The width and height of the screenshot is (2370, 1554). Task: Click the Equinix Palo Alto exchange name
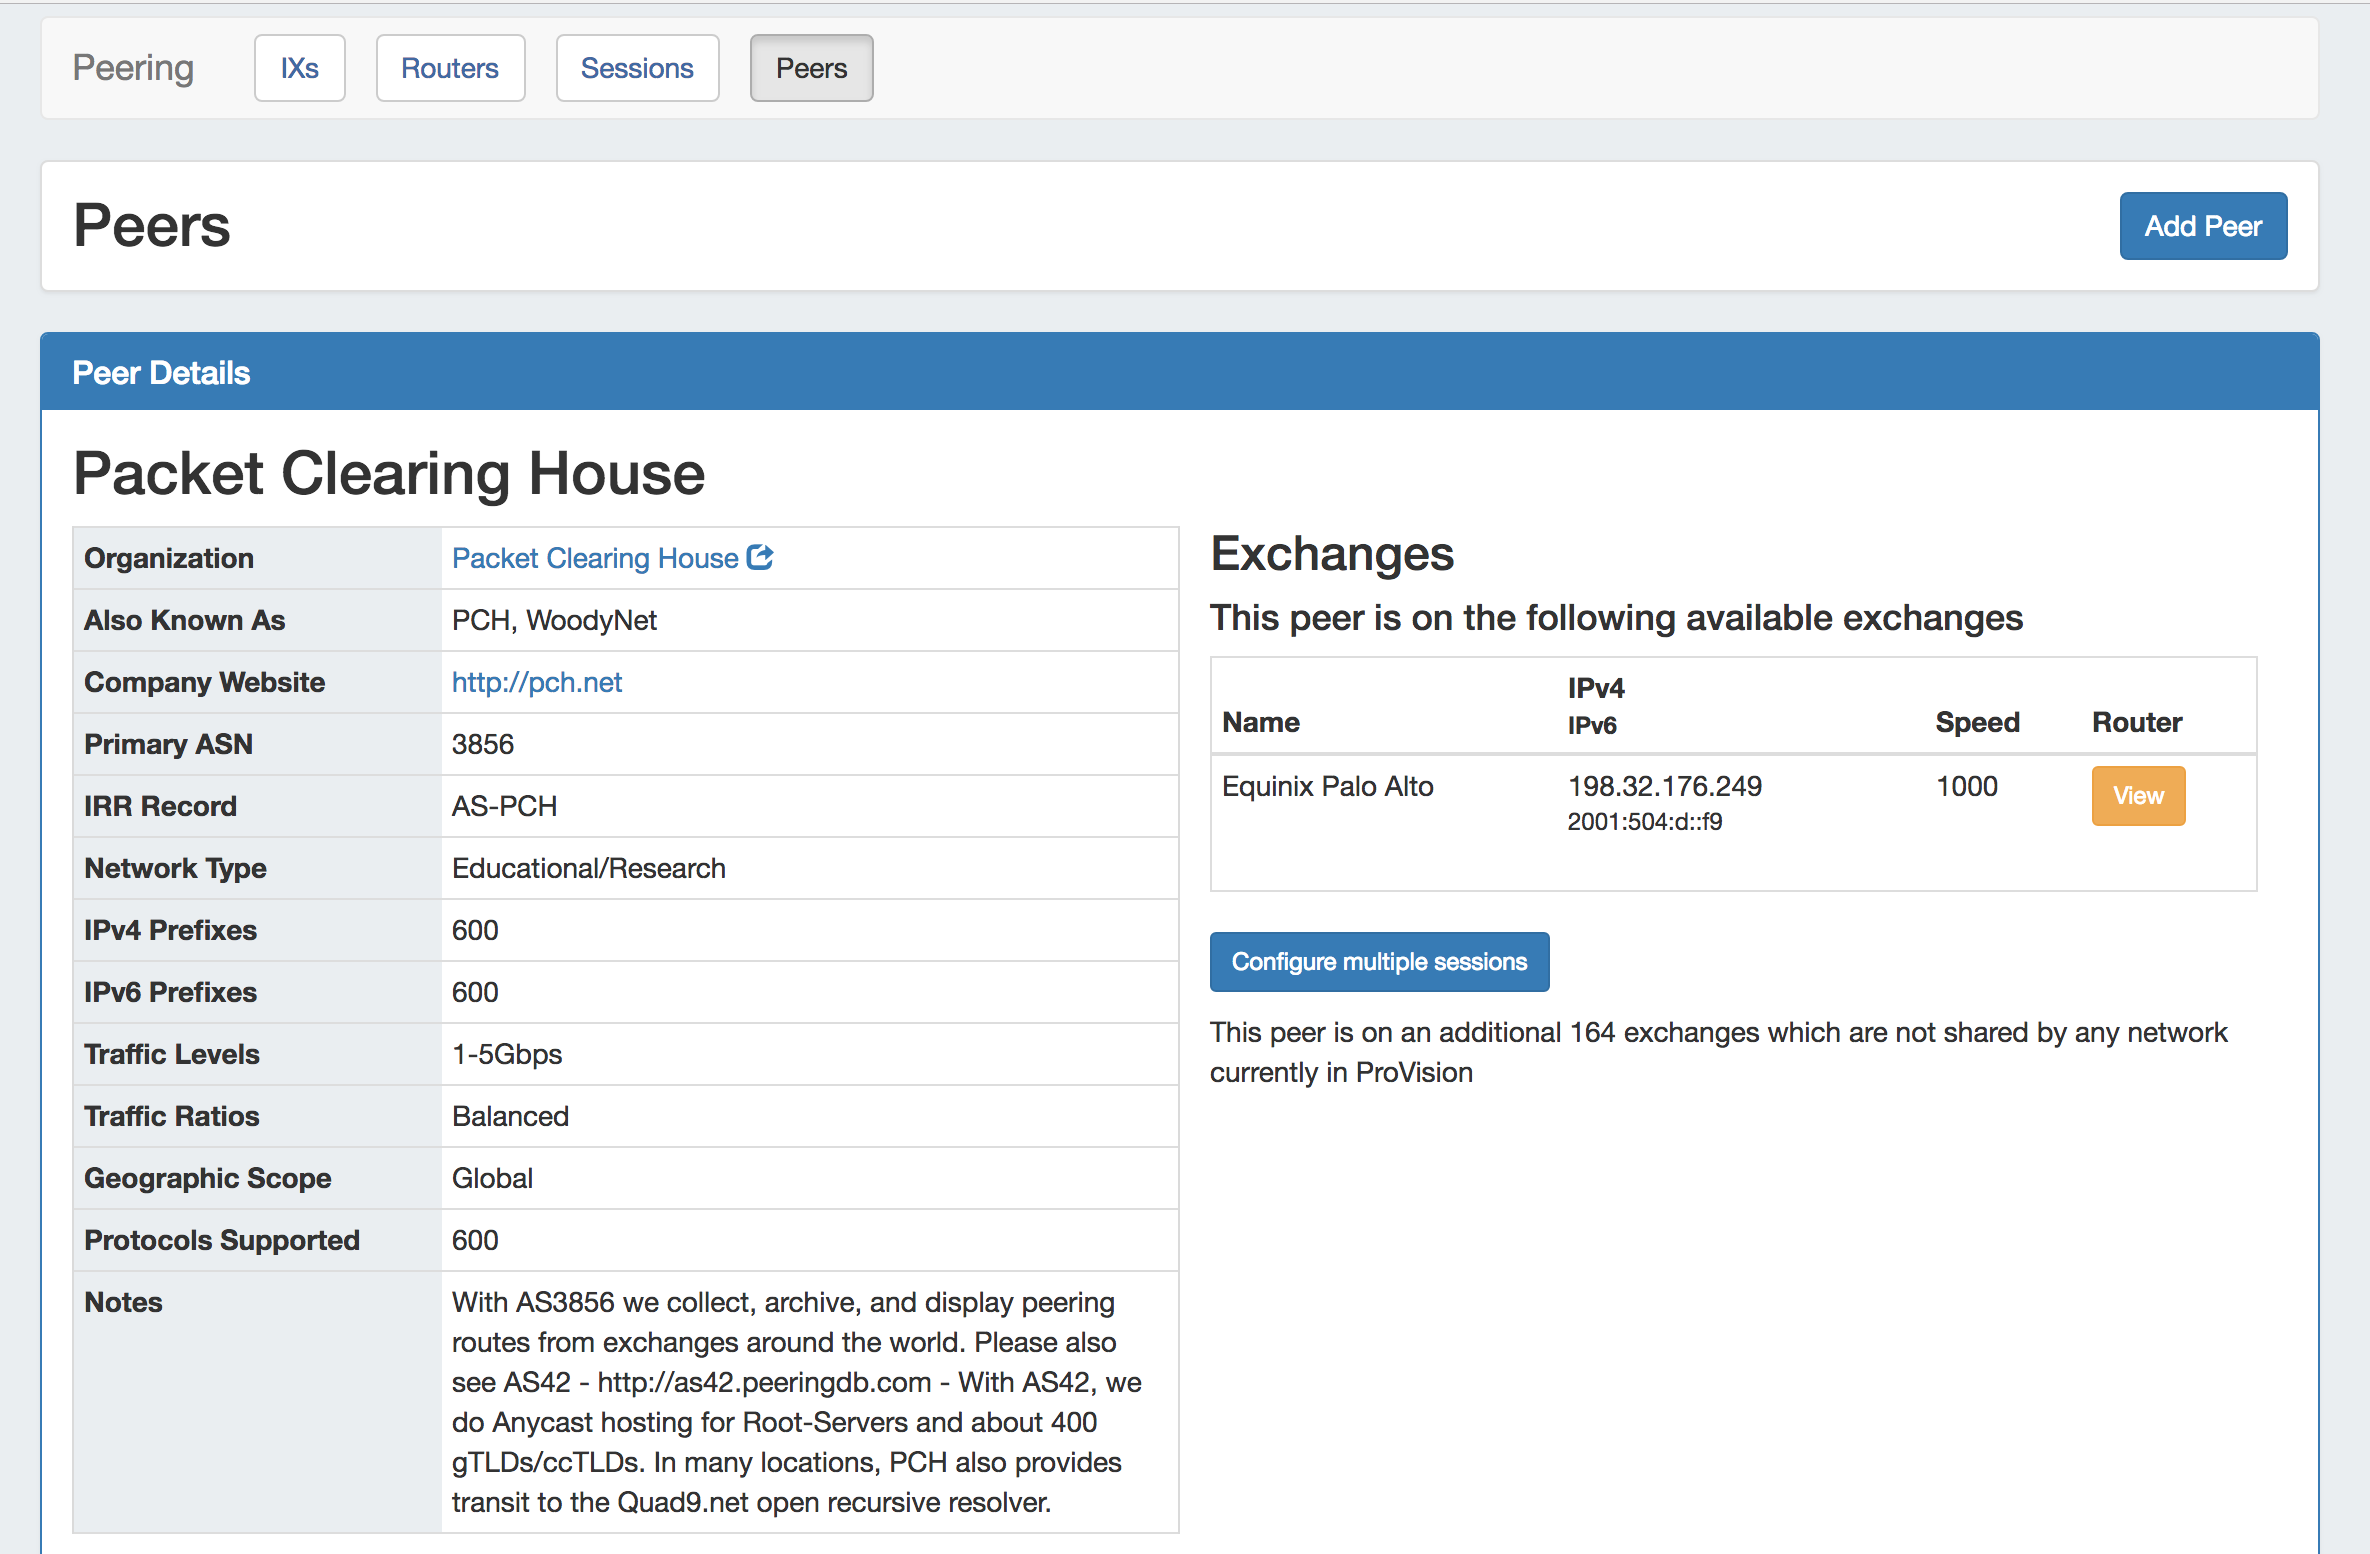click(1327, 786)
